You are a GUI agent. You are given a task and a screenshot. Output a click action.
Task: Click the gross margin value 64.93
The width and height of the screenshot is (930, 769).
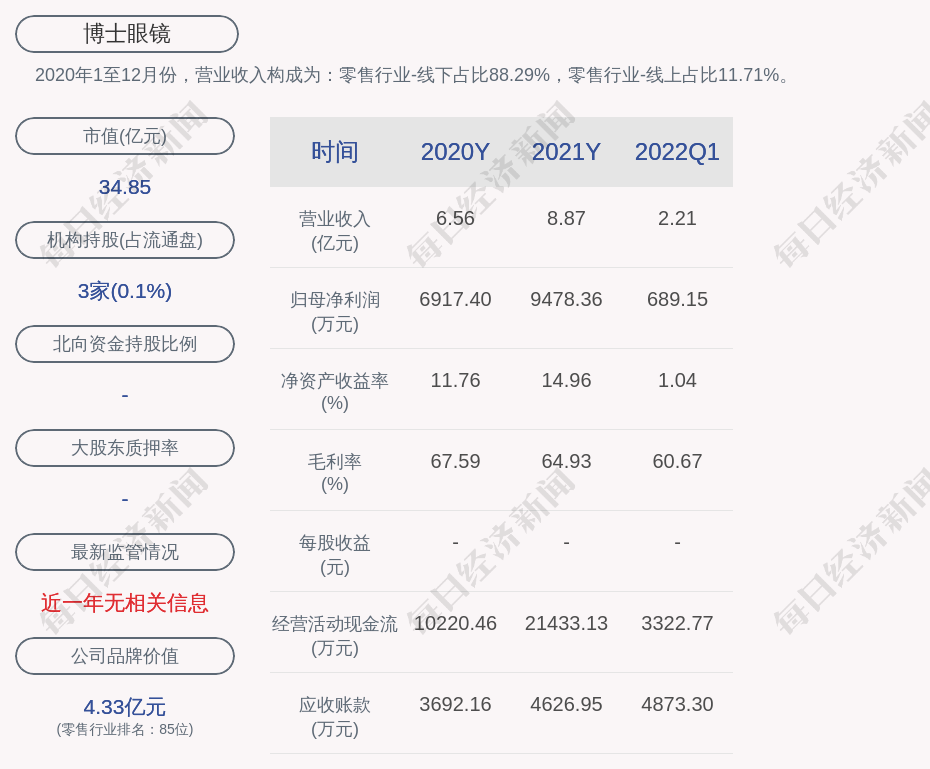point(566,461)
